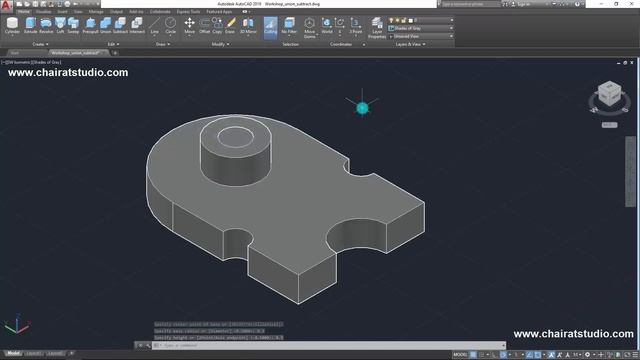This screenshot has width=640, height=360.
Task: Toggle the layer lock icon
Action: (x=404, y=20)
